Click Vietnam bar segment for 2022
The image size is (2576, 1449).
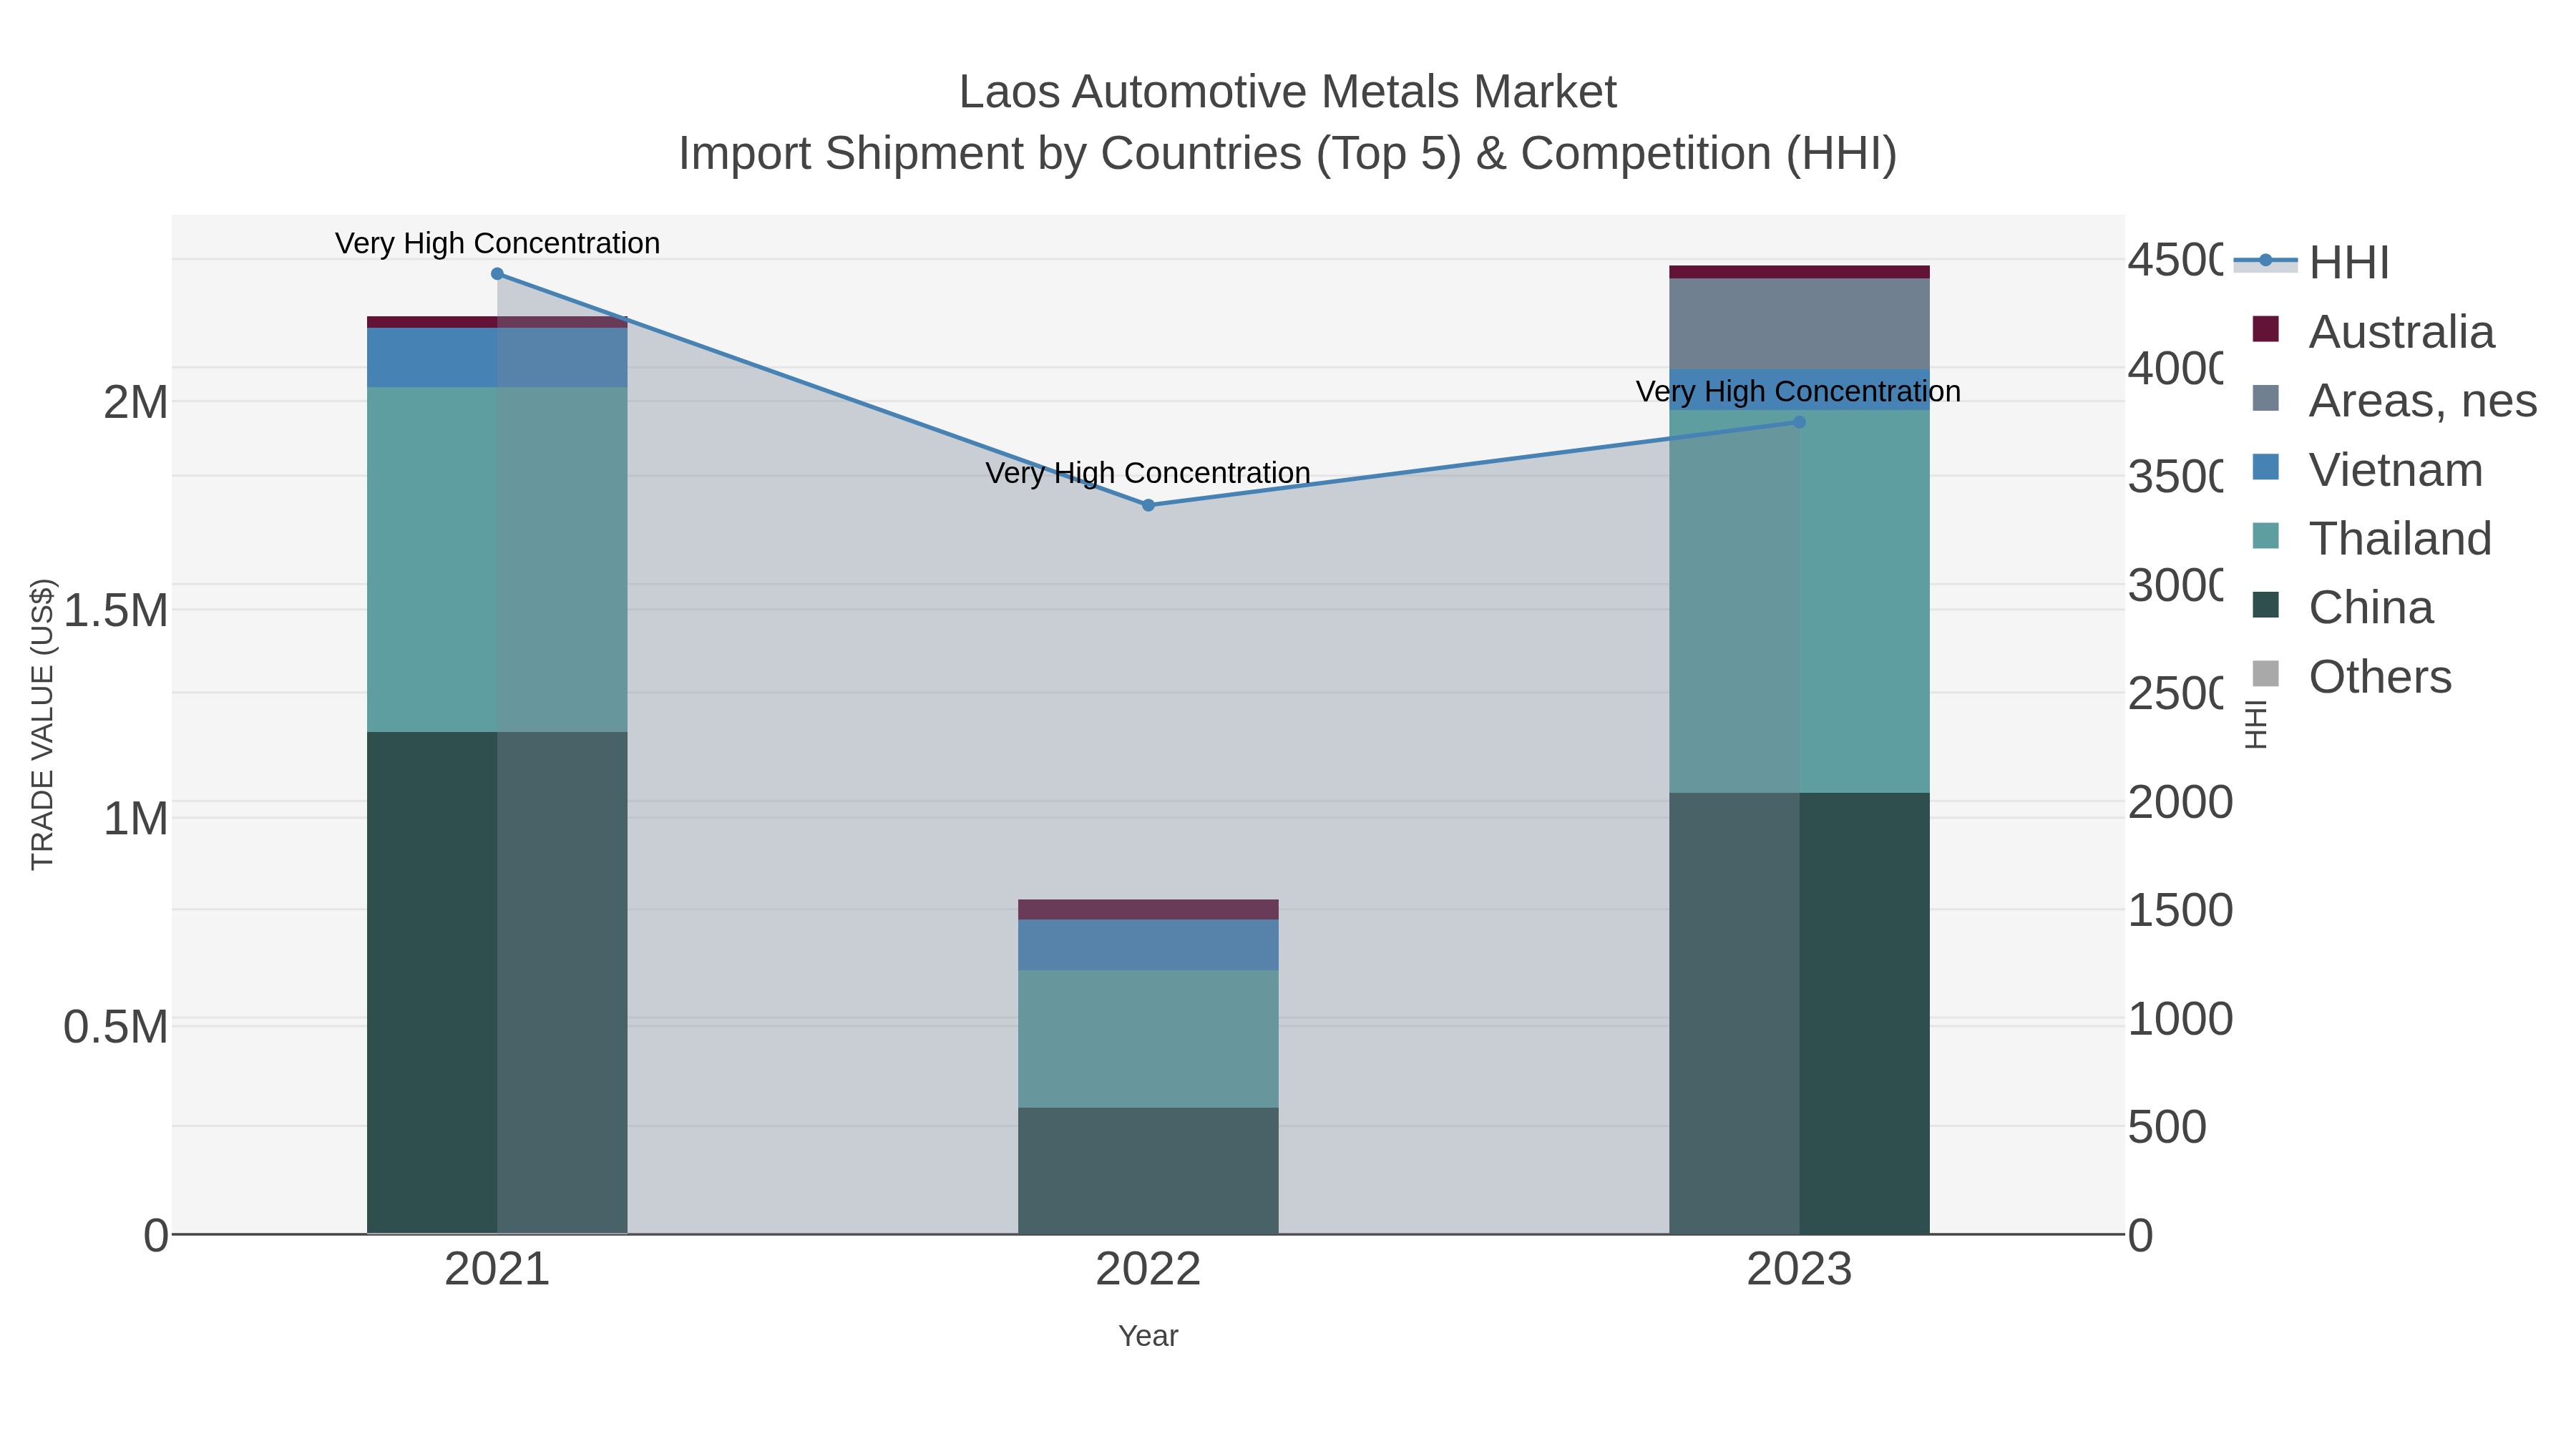(1148, 944)
